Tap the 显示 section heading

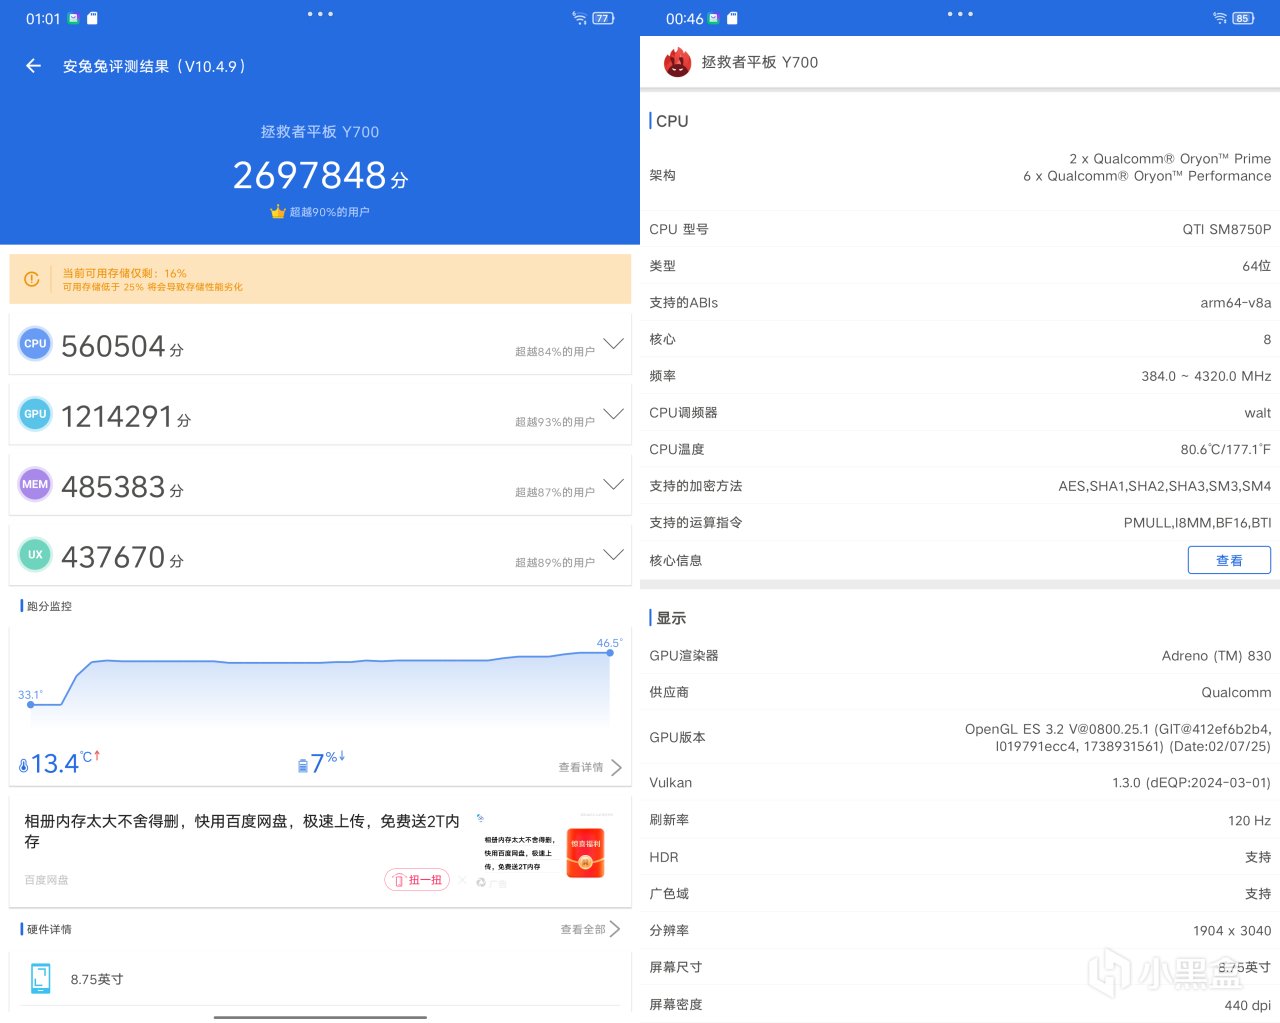(671, 618)
